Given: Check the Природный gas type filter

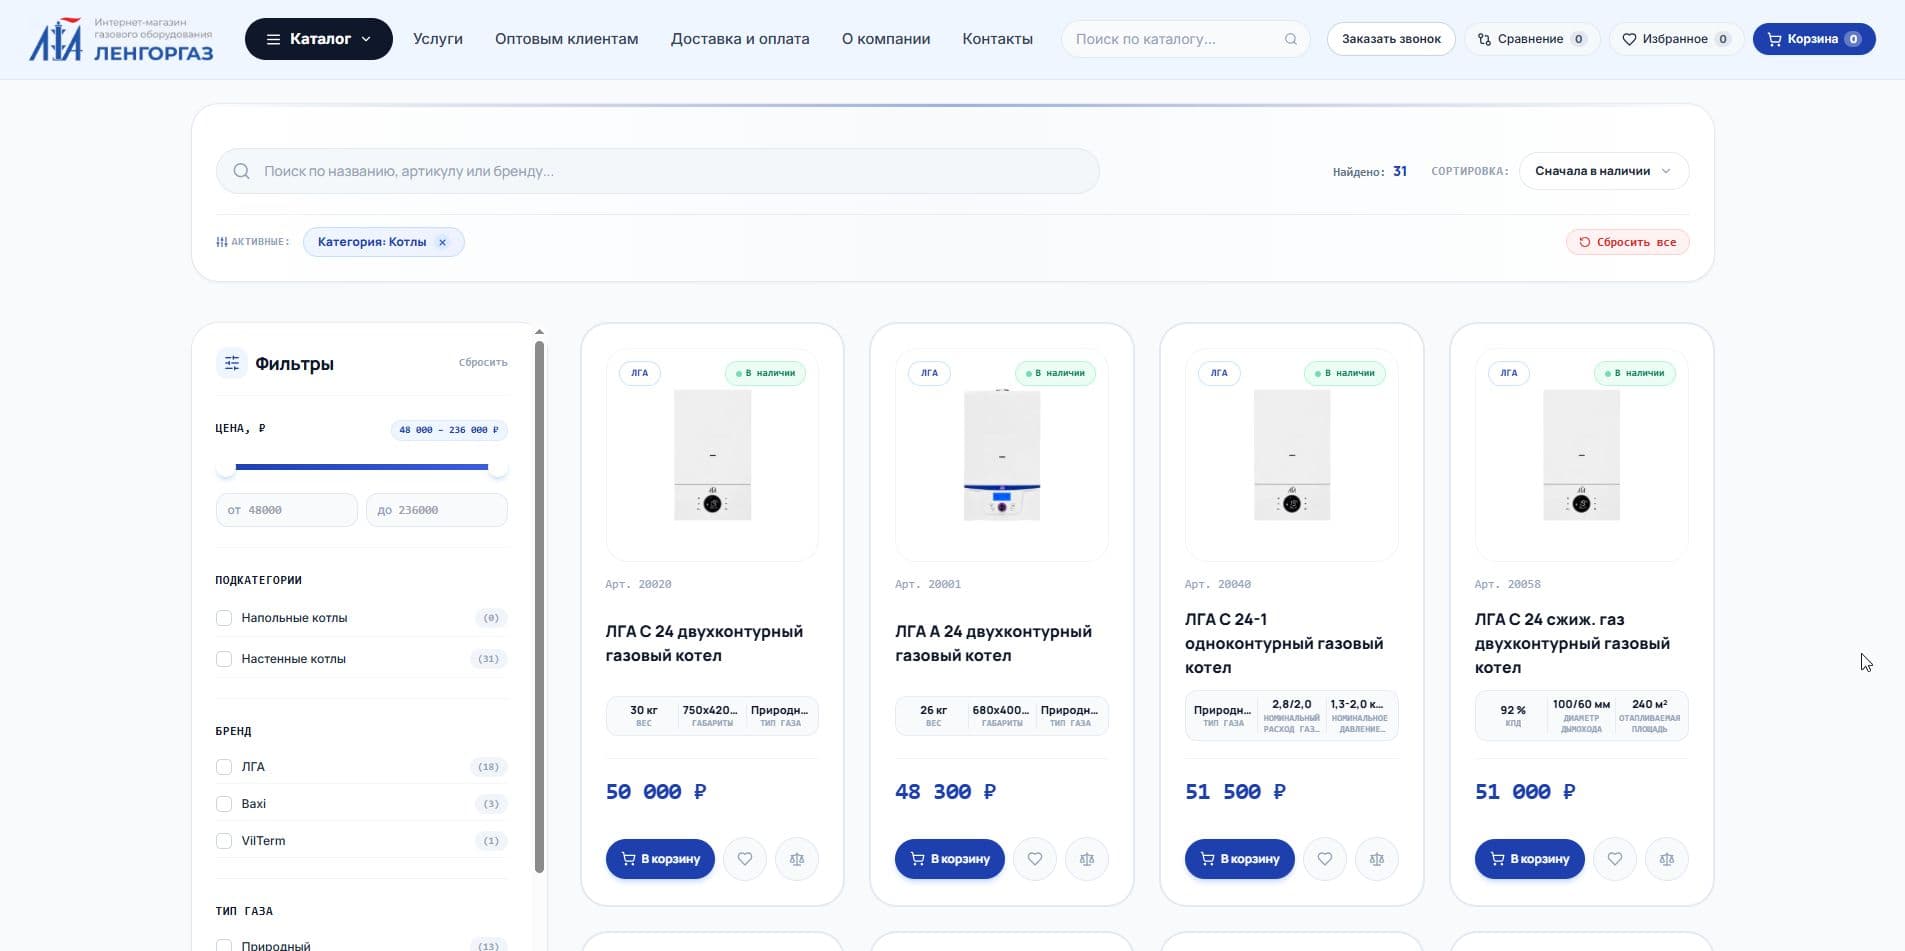Looking at the screenshot, I should coord(224,945).
